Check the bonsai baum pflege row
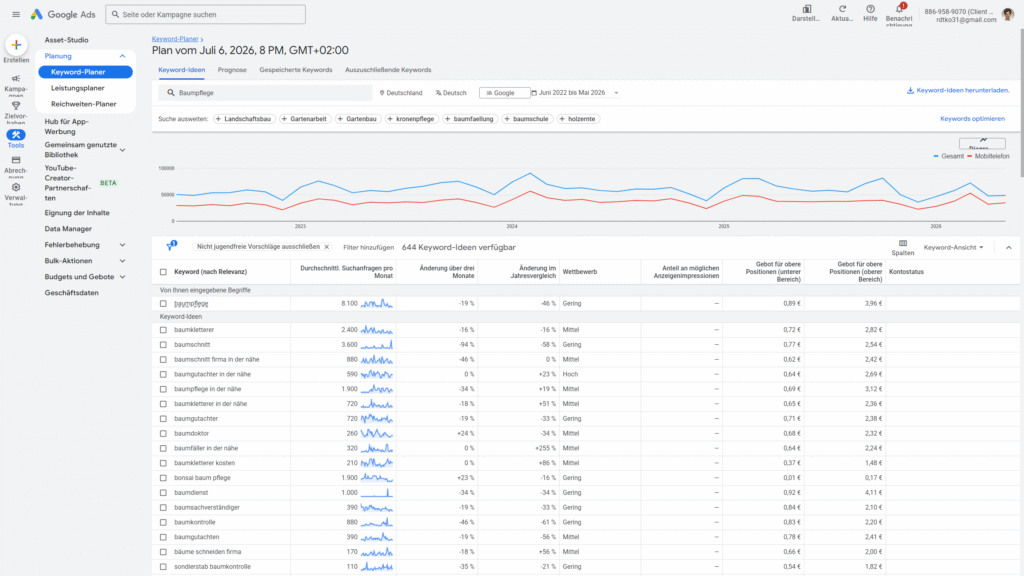 point(163,478)
